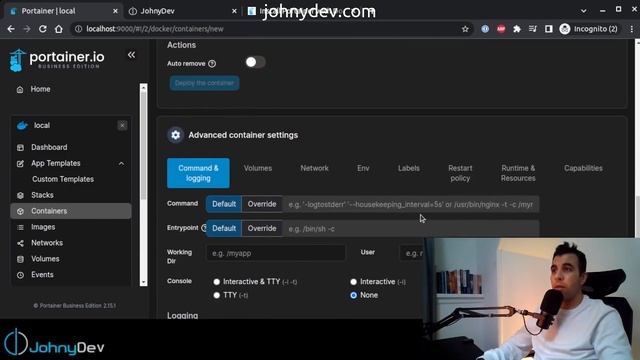Image resolution: width=640 pixels, height=360 pixels.
Task: Switch to the Env tab
Action: coord(363,168)
